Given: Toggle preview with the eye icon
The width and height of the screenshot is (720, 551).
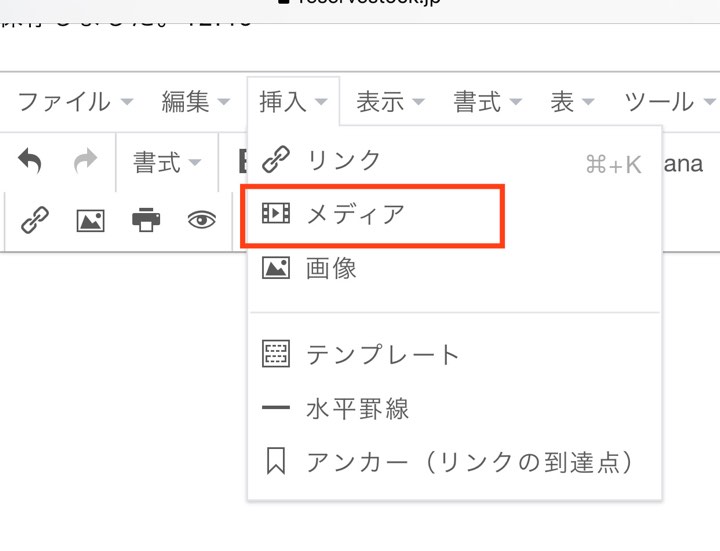Looking at the screenshot, I should 202,220.
